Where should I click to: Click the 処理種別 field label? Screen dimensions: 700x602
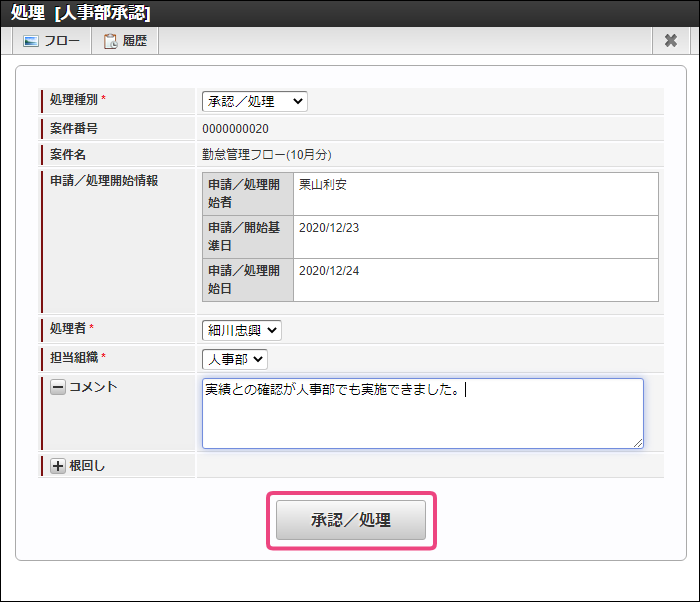pyautogui.click(x=75, y=100)
